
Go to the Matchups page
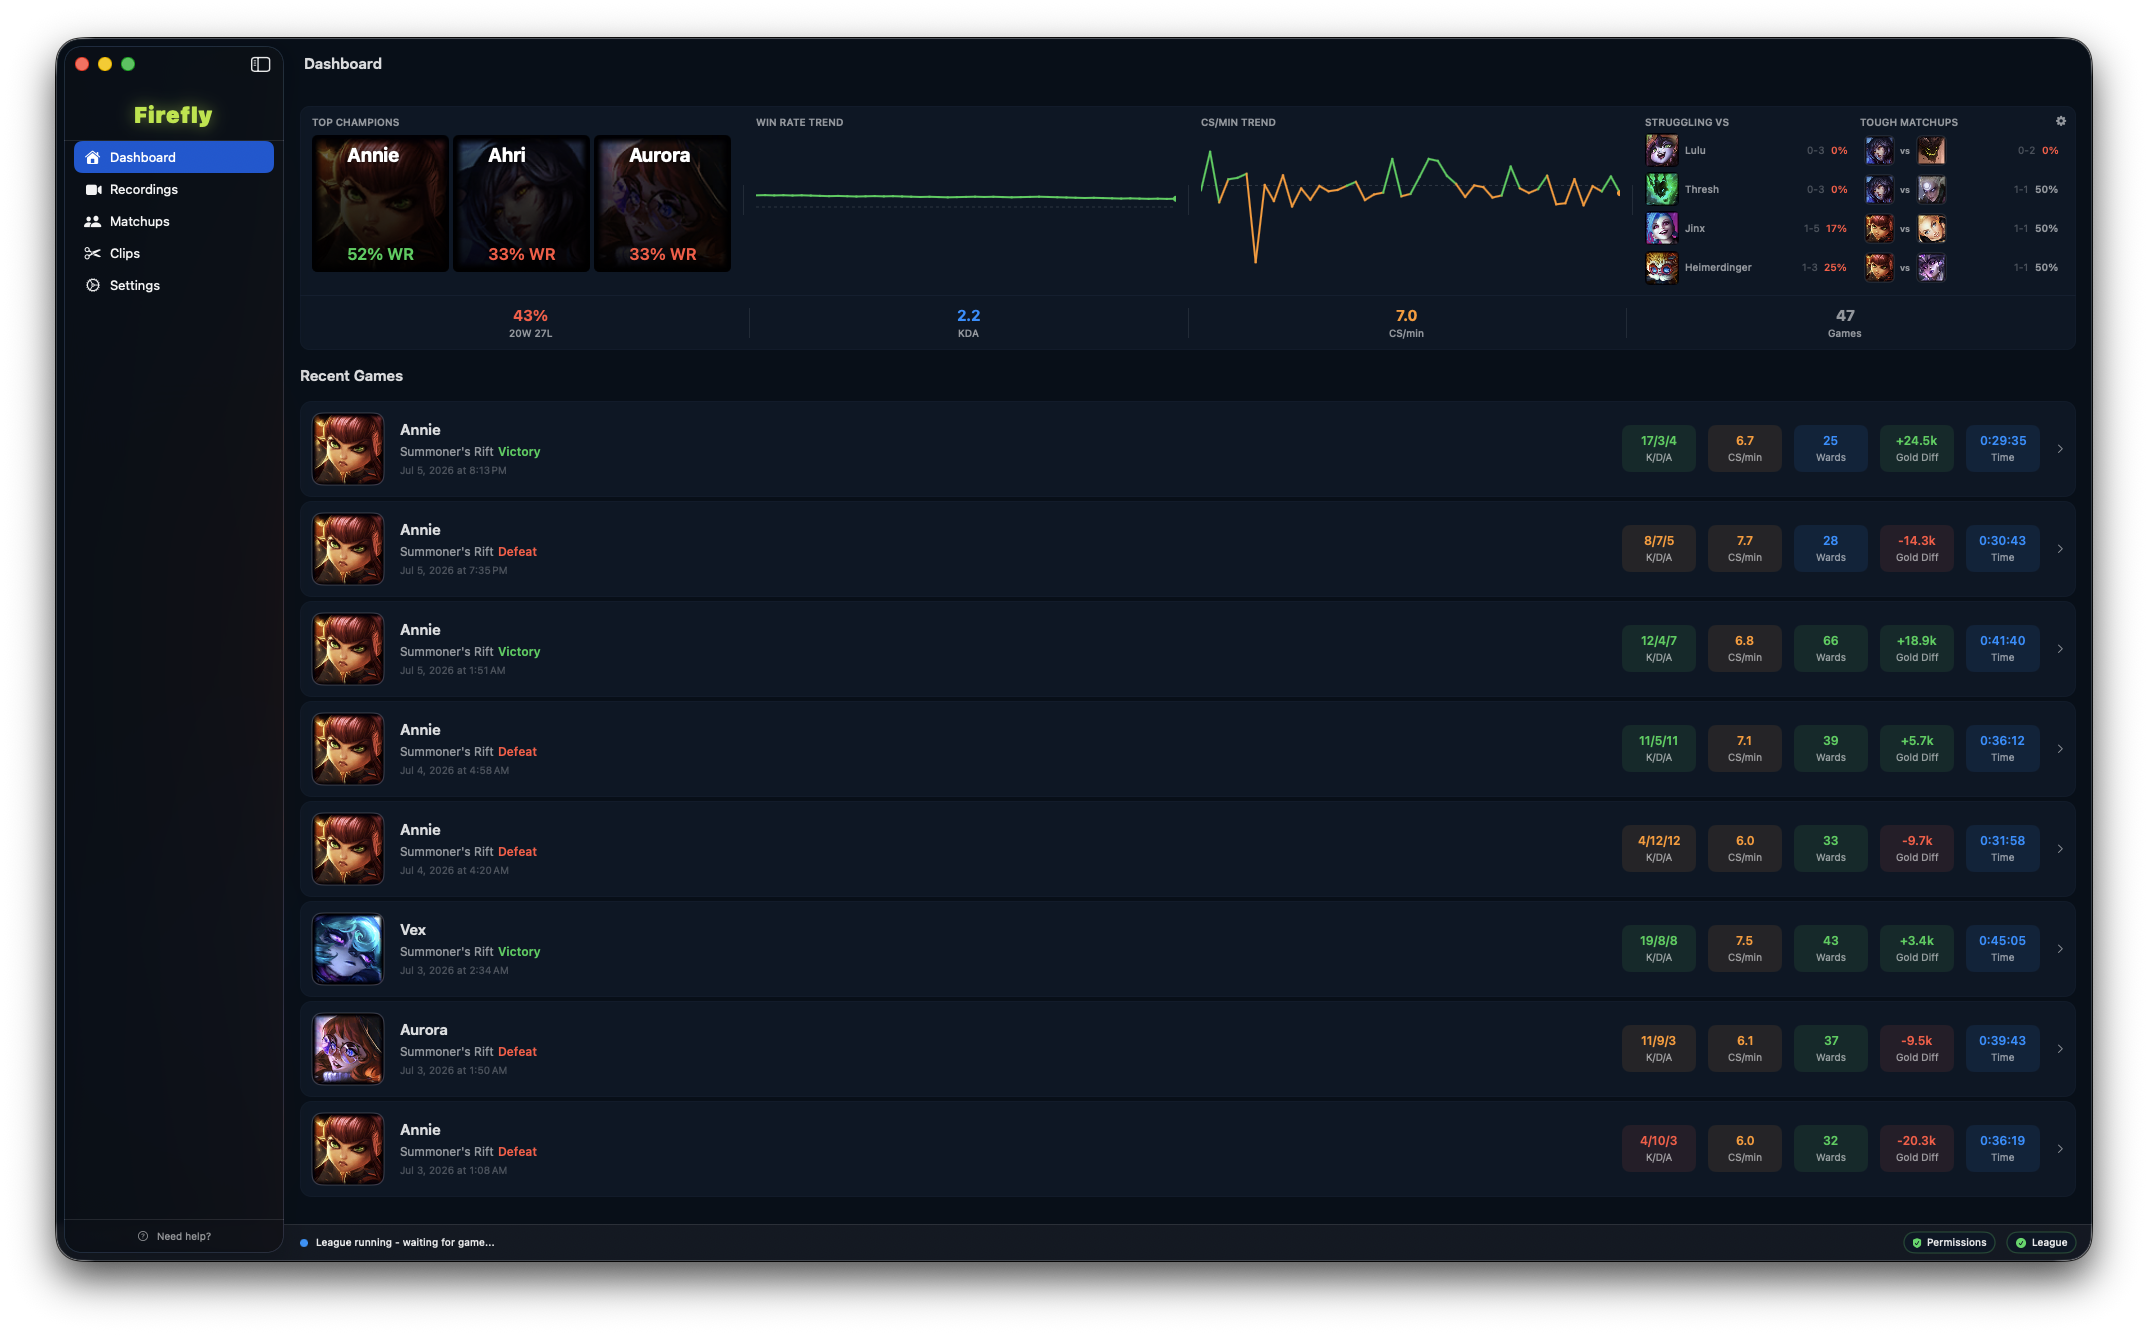[x=174, y=221]
